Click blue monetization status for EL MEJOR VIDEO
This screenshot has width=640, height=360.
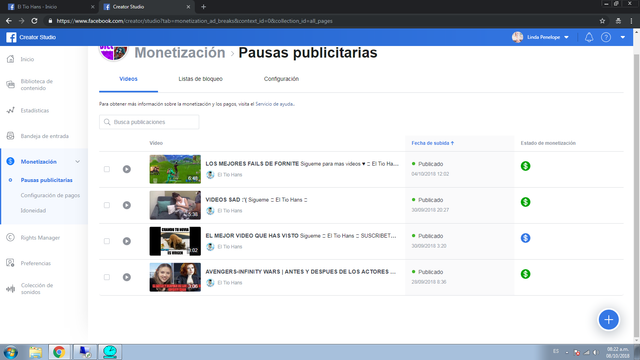[525, 238]
